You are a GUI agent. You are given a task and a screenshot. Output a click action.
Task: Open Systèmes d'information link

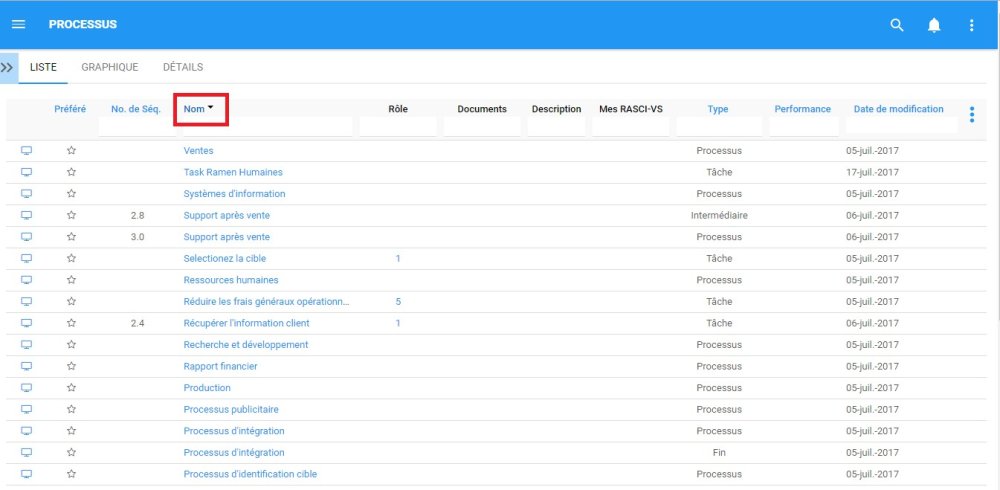tap(234, 193)
